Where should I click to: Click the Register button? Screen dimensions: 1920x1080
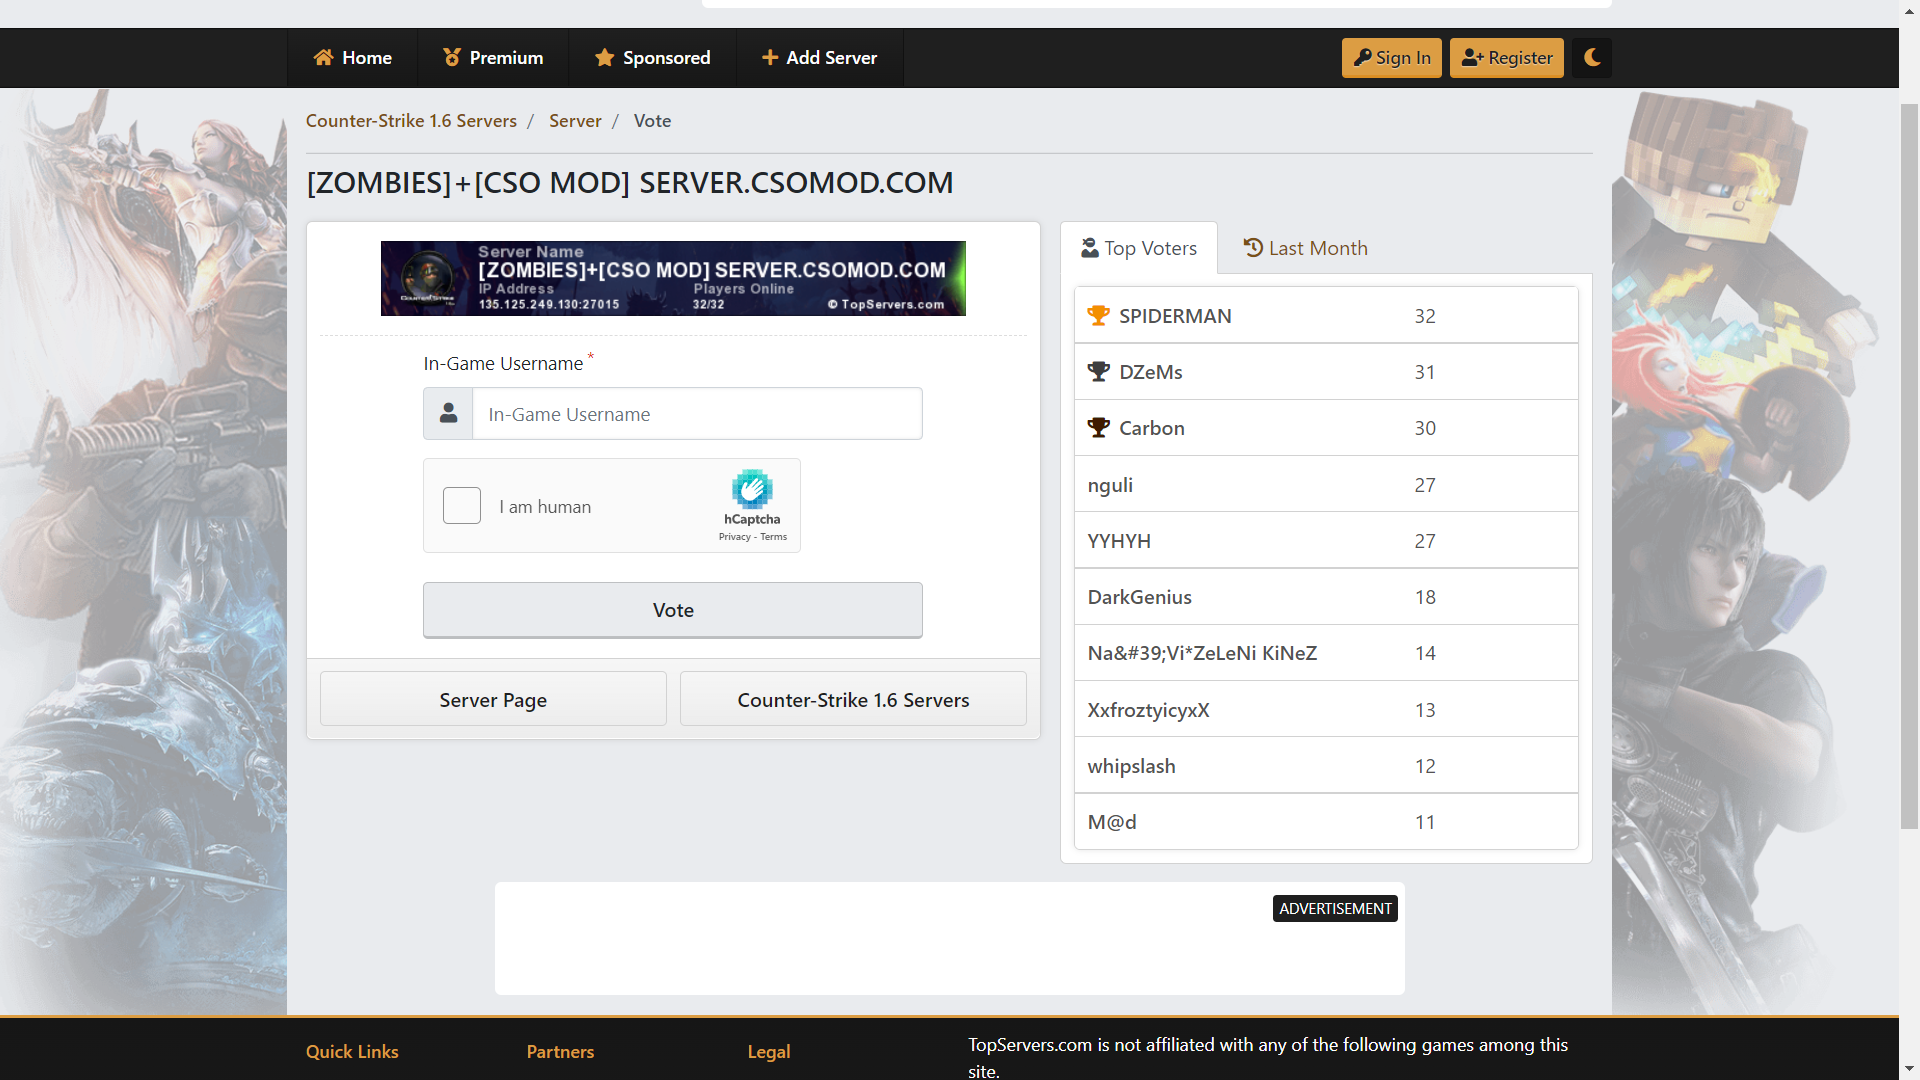[1506, 58]
